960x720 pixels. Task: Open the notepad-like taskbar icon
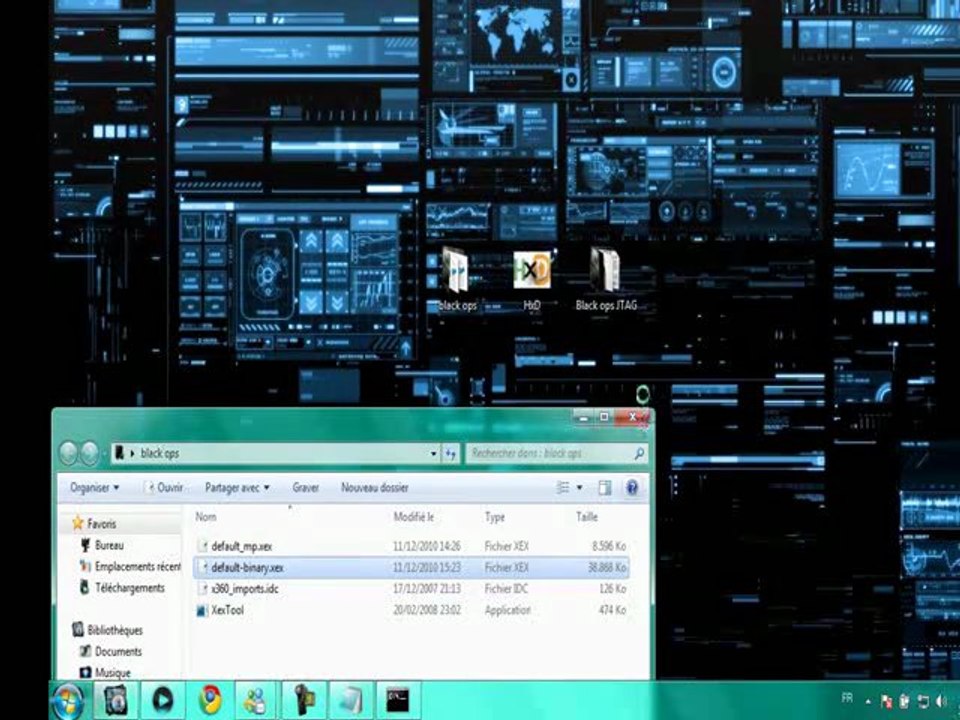(x=350, y=700)
